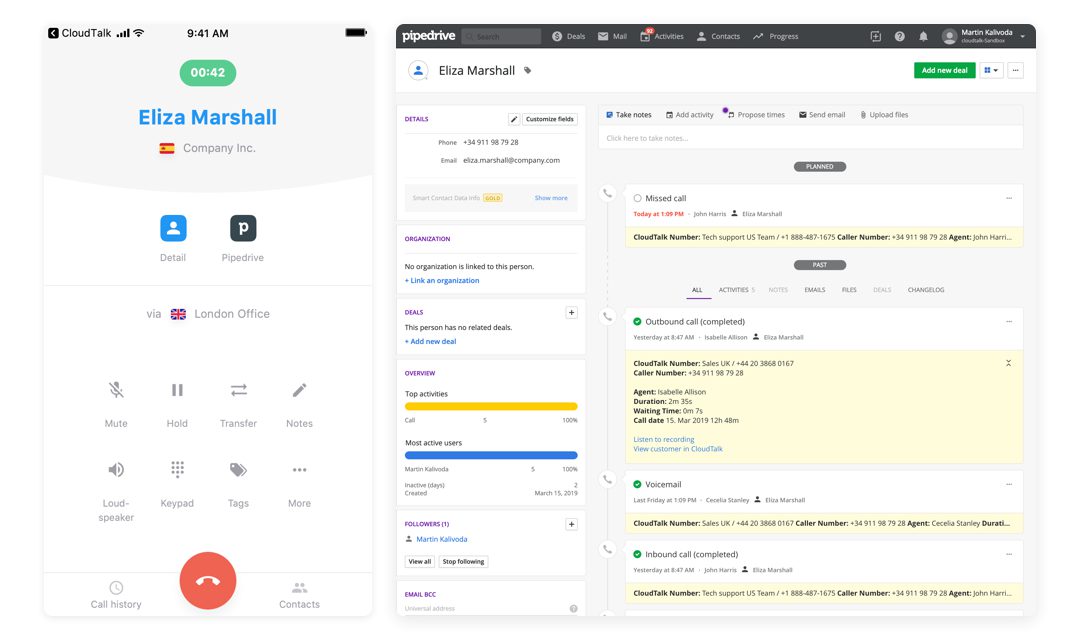The height and width of the screenshot is (640, 1080).
Task: Click the label tag icon next to Eliza Marshall
Action: 528,70
